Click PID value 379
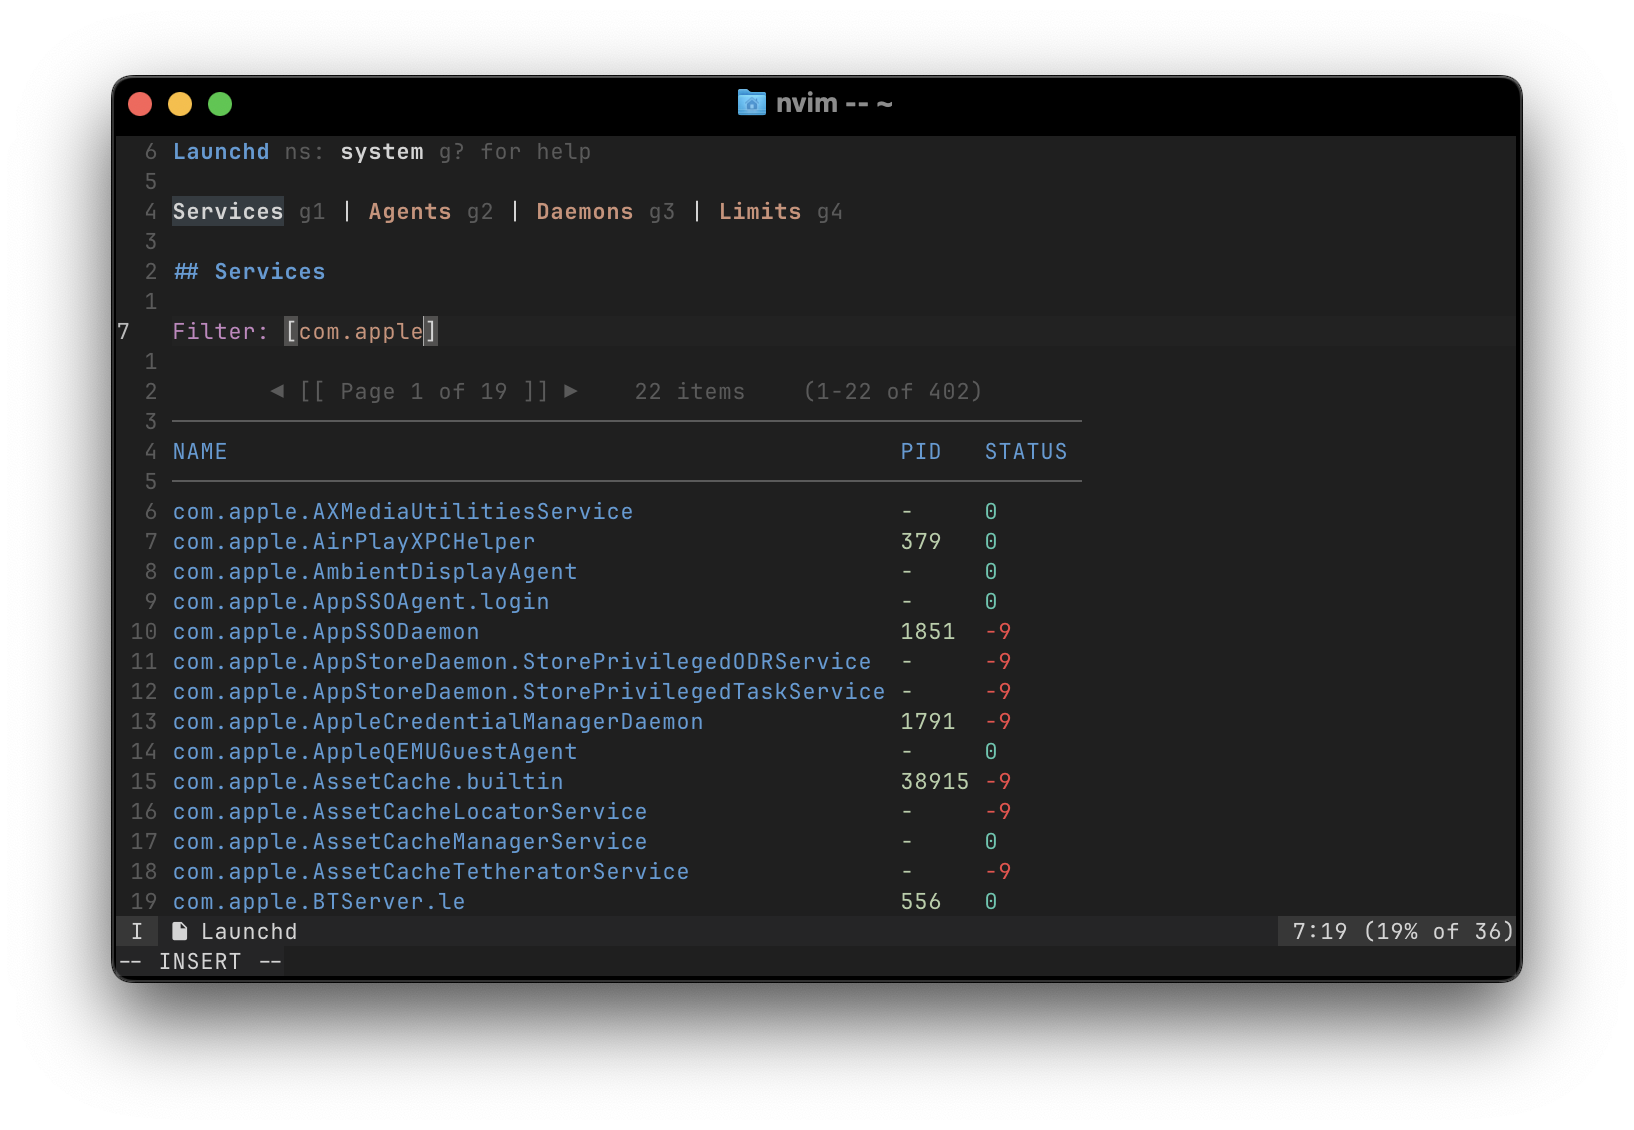This screenshot has height=1130, width=1634. pyautogui.click(x=921, y=541)
